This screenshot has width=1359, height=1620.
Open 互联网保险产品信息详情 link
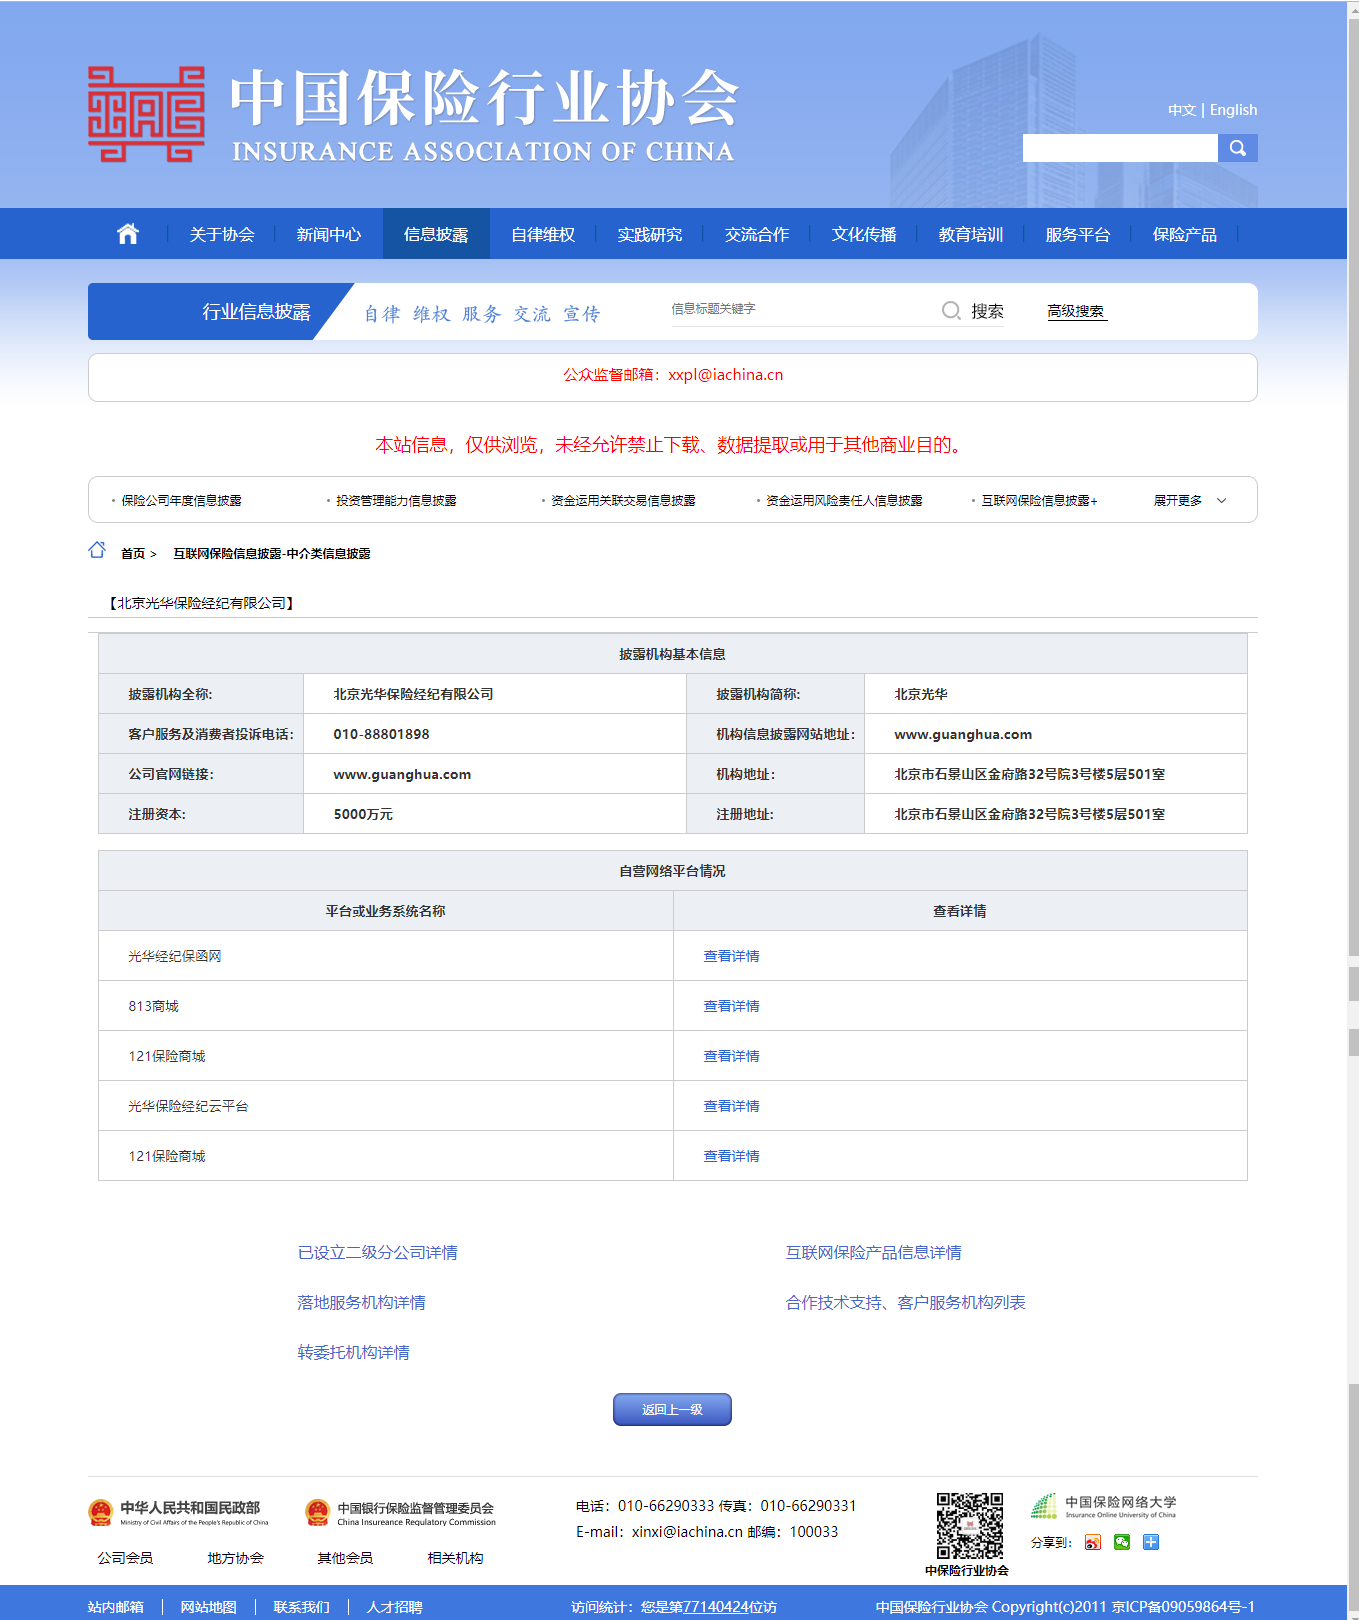click(x=873, y=1253)
